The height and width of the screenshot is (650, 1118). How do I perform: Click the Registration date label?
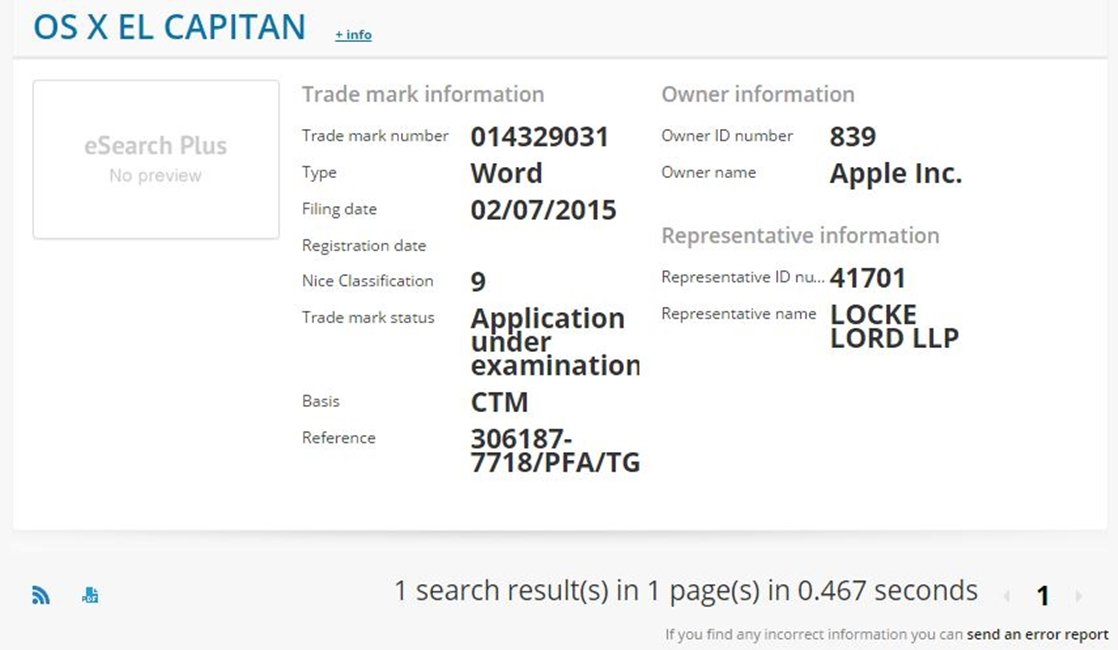tap(364, 245)
